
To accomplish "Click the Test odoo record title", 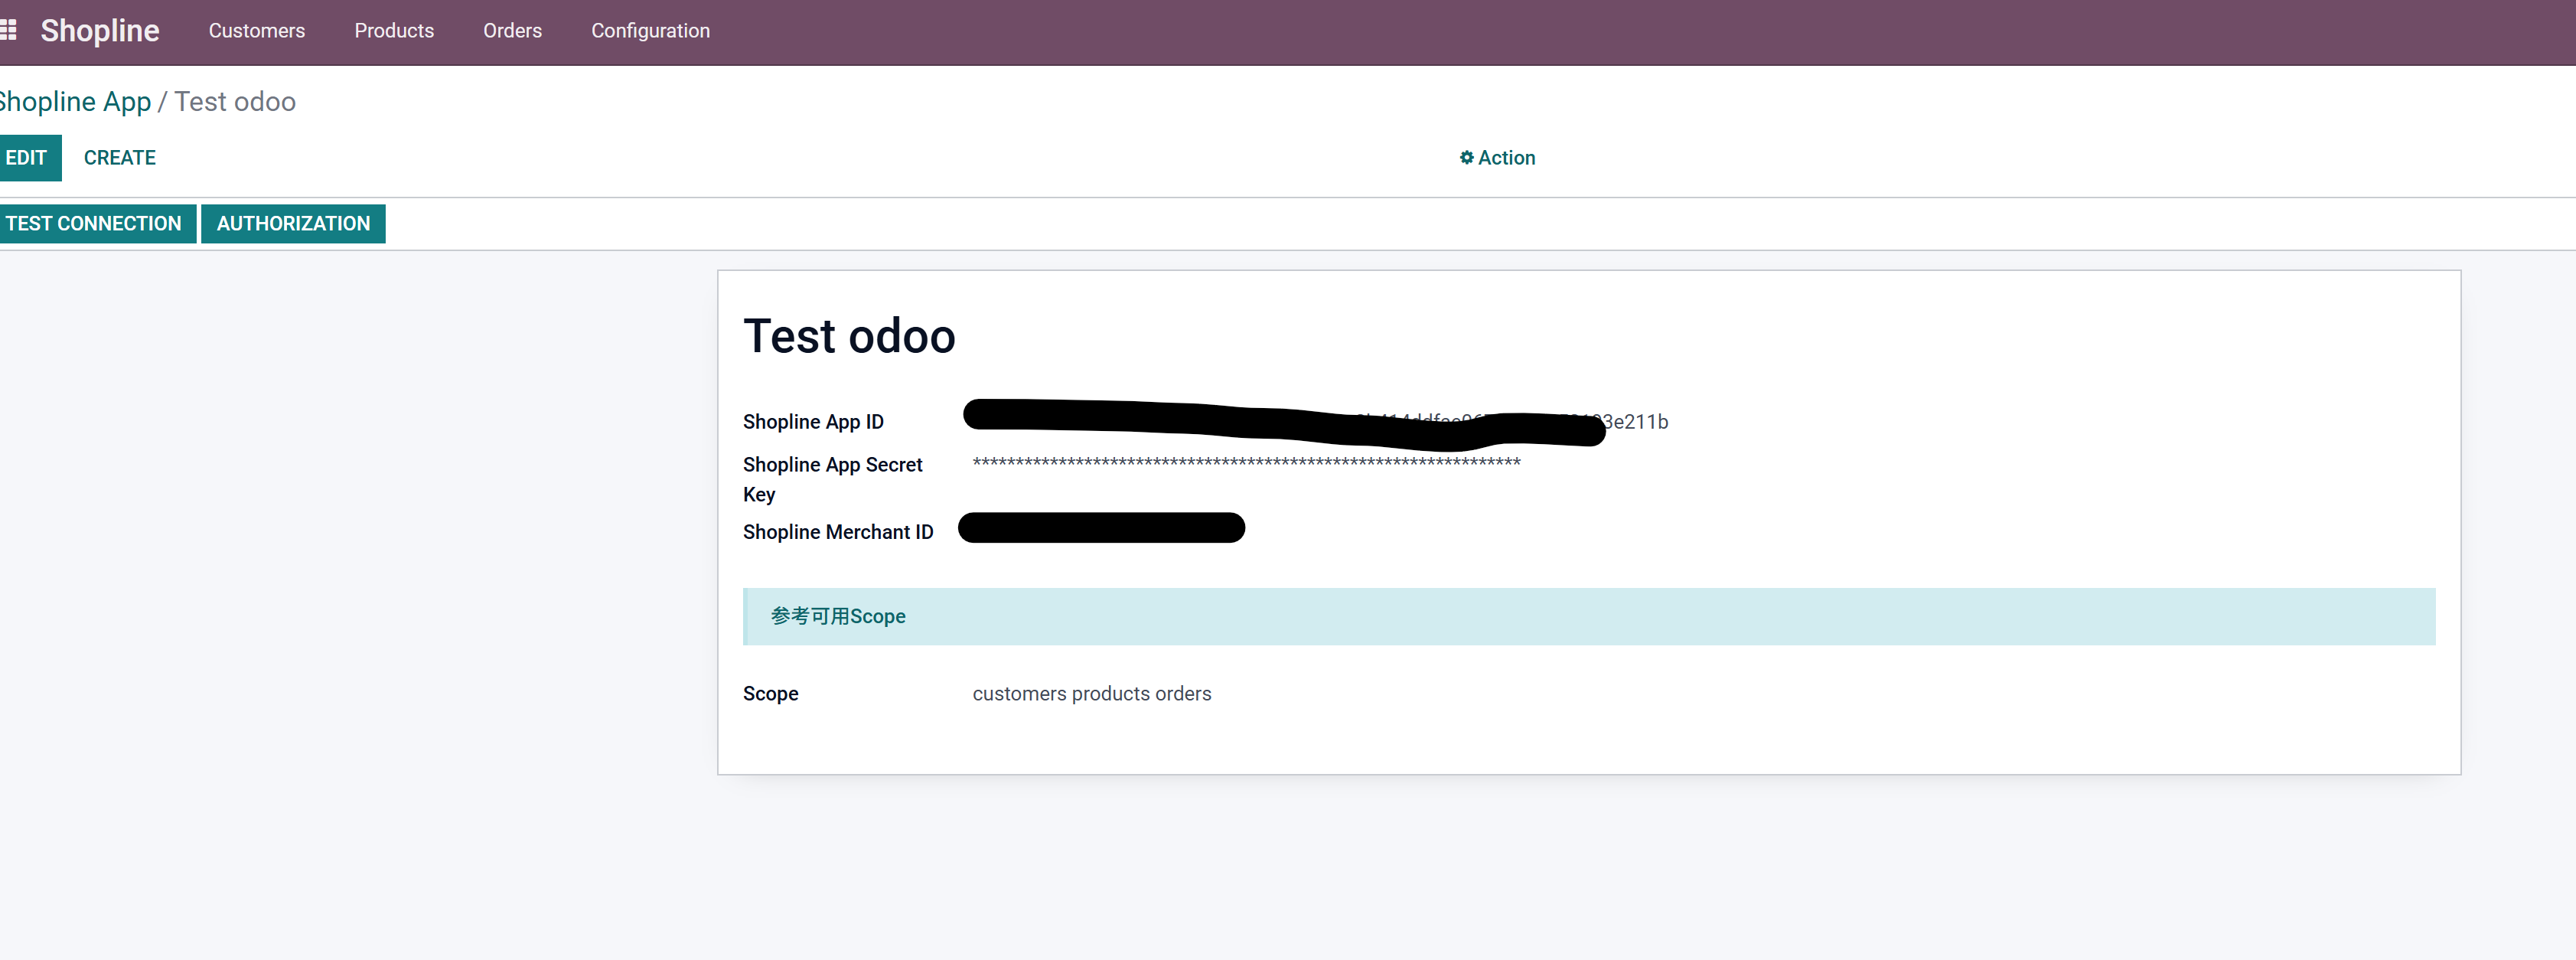I will [848, 336].
